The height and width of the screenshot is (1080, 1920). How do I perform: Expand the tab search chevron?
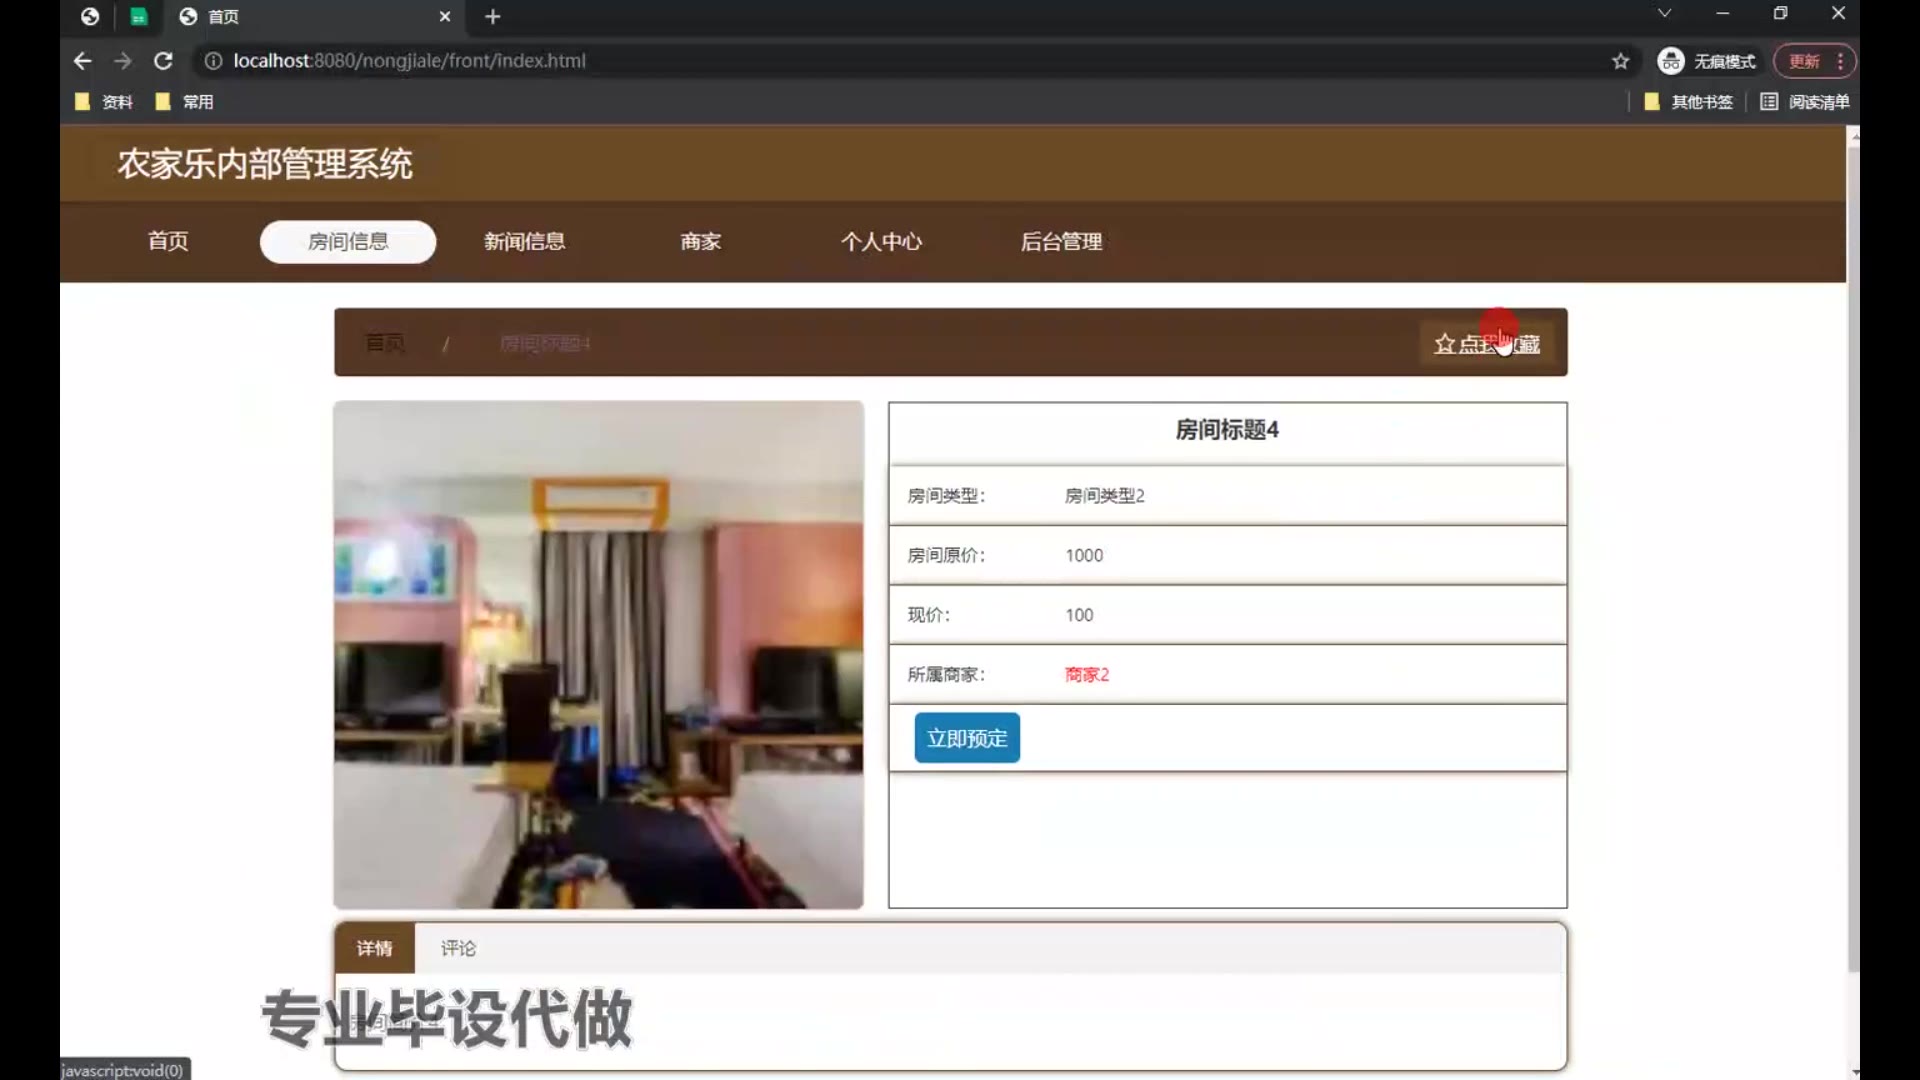(1664, 14)
